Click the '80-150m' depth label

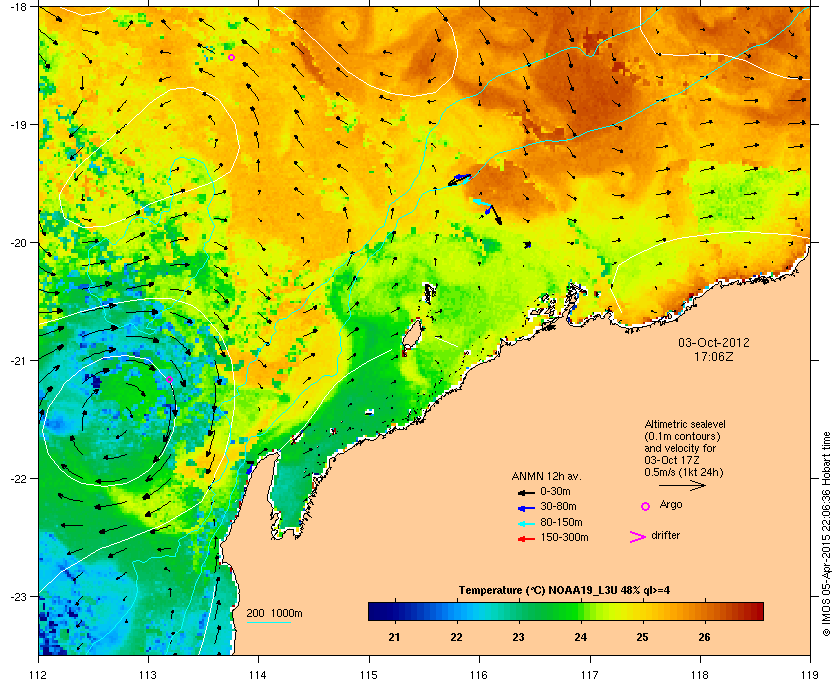pyautogui.click(x=561, y=522)
